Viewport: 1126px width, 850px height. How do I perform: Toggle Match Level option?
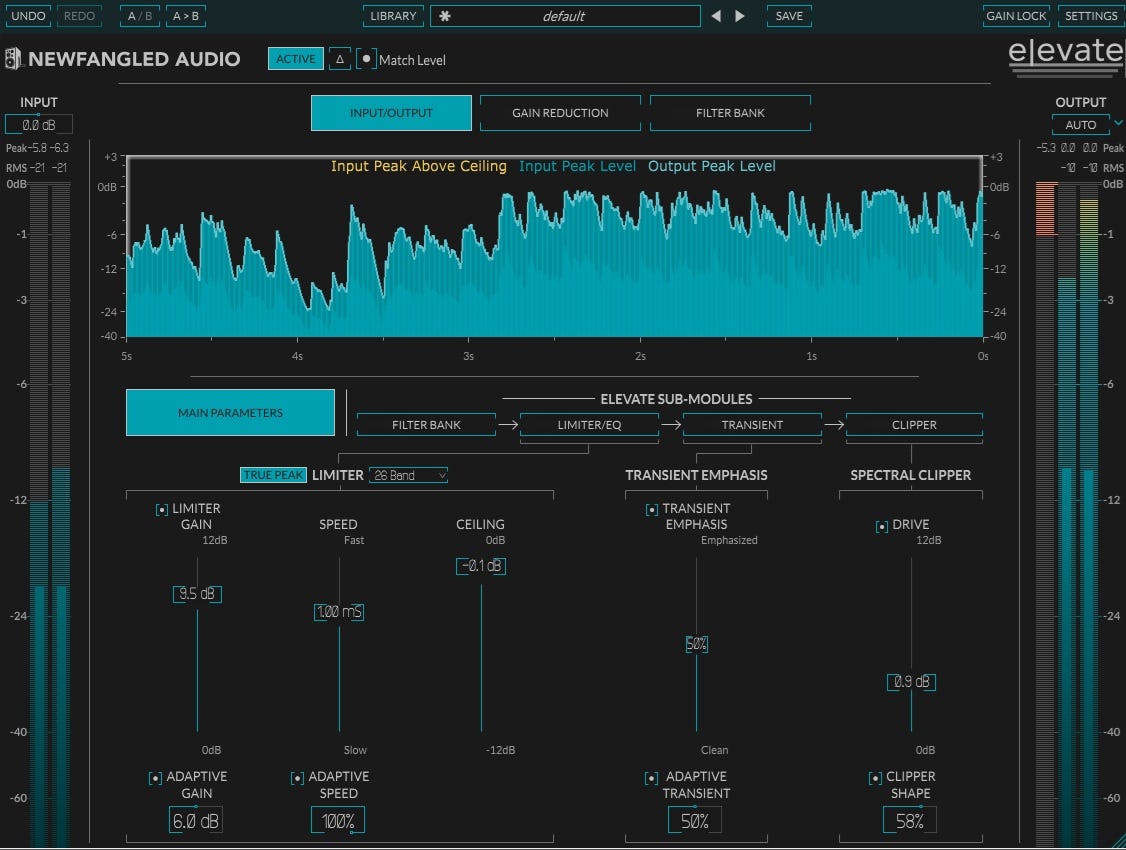(x=366, y=59)
